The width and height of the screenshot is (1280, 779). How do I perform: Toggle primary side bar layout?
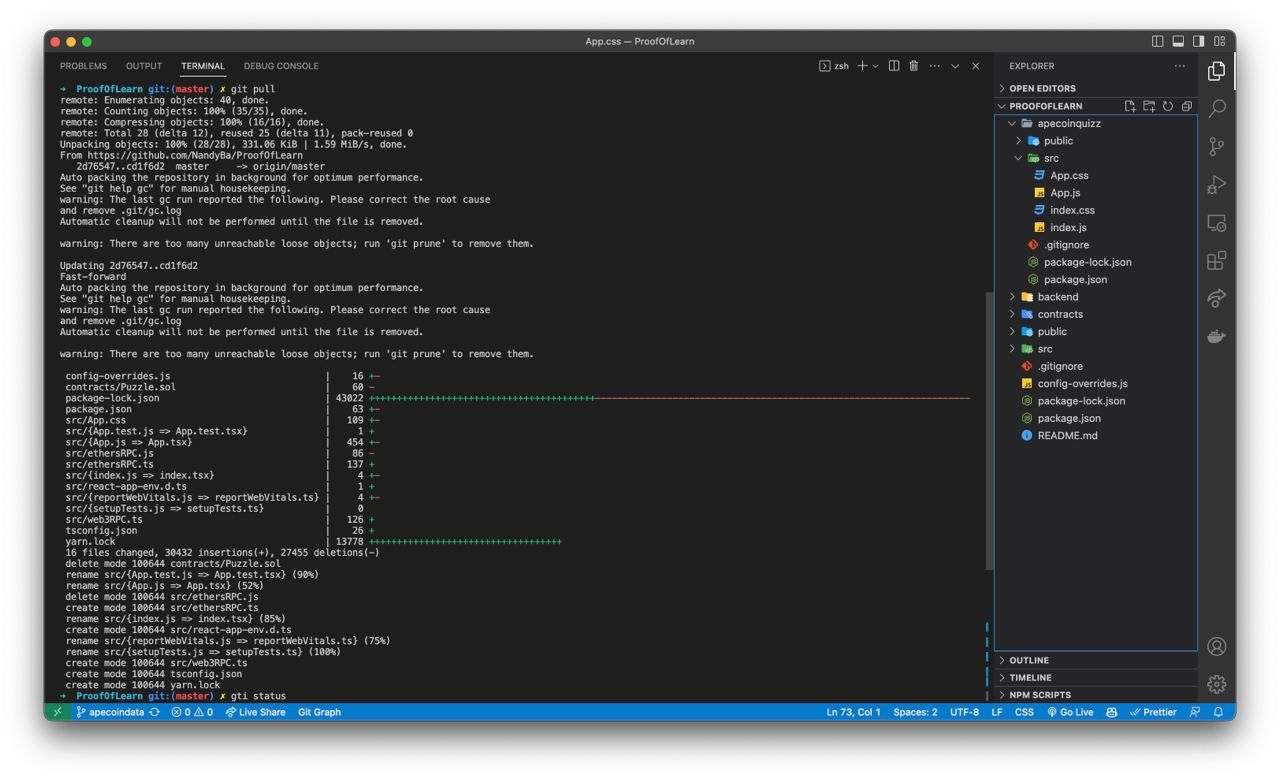(x=1158, y=41)
